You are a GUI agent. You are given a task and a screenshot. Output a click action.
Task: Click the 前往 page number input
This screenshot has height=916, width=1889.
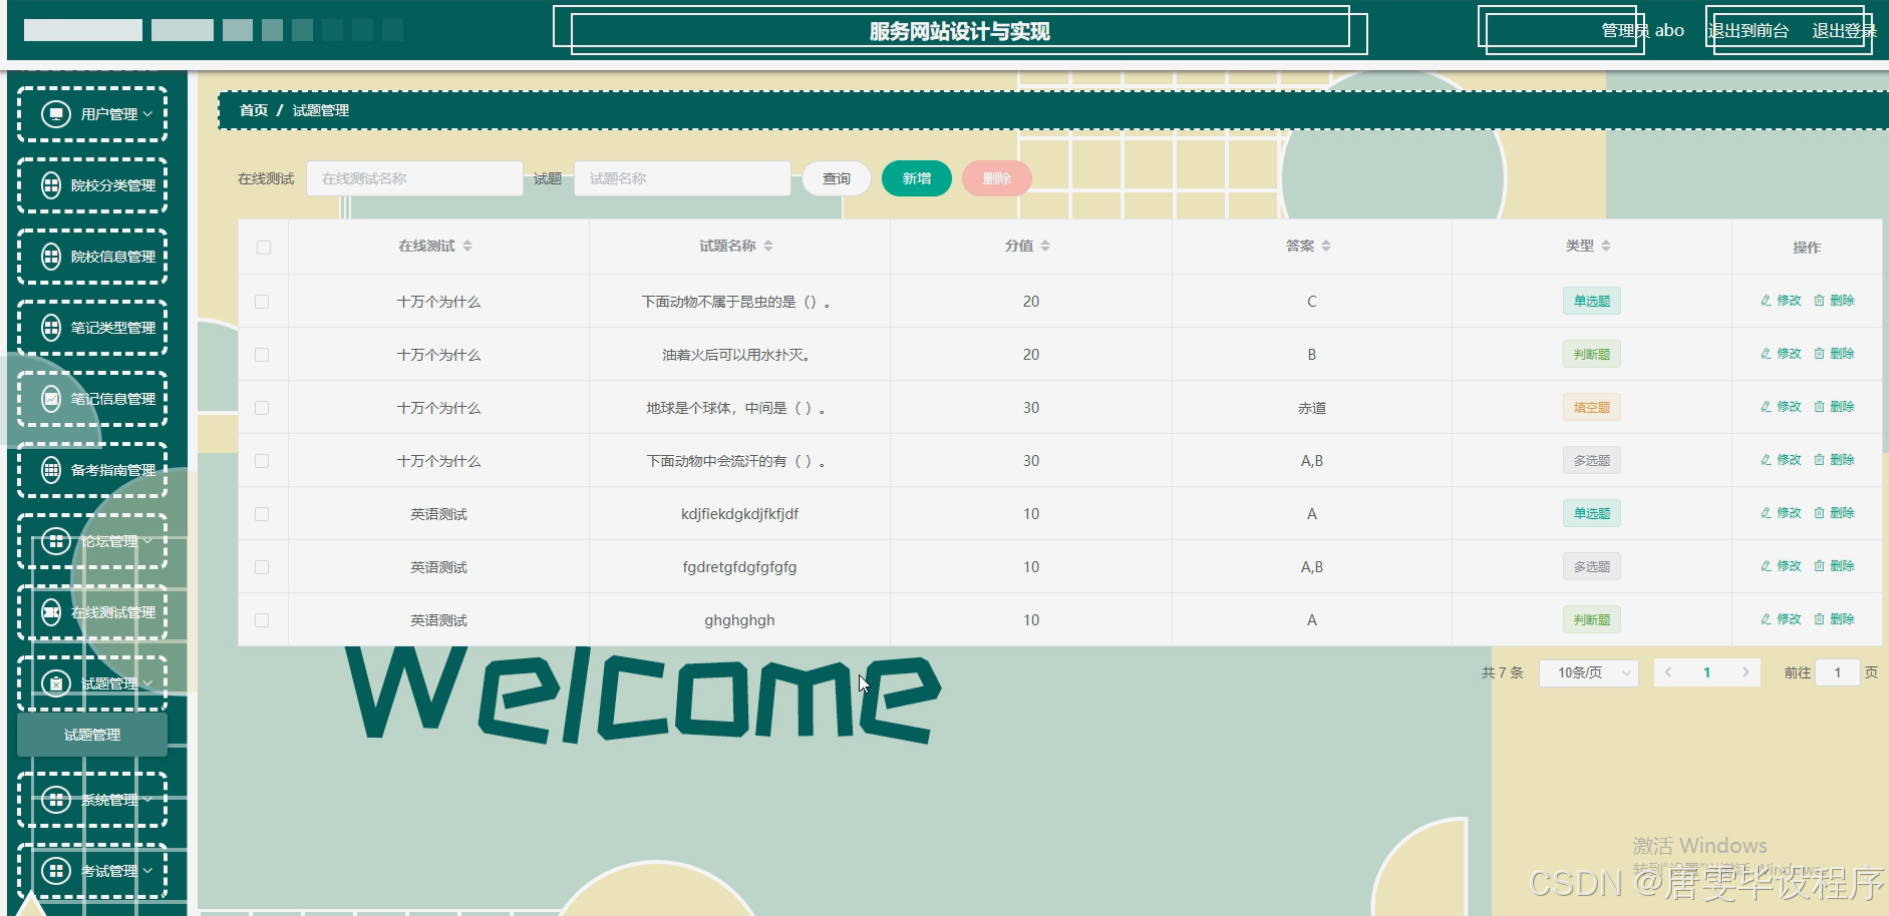click(1838, 673)
